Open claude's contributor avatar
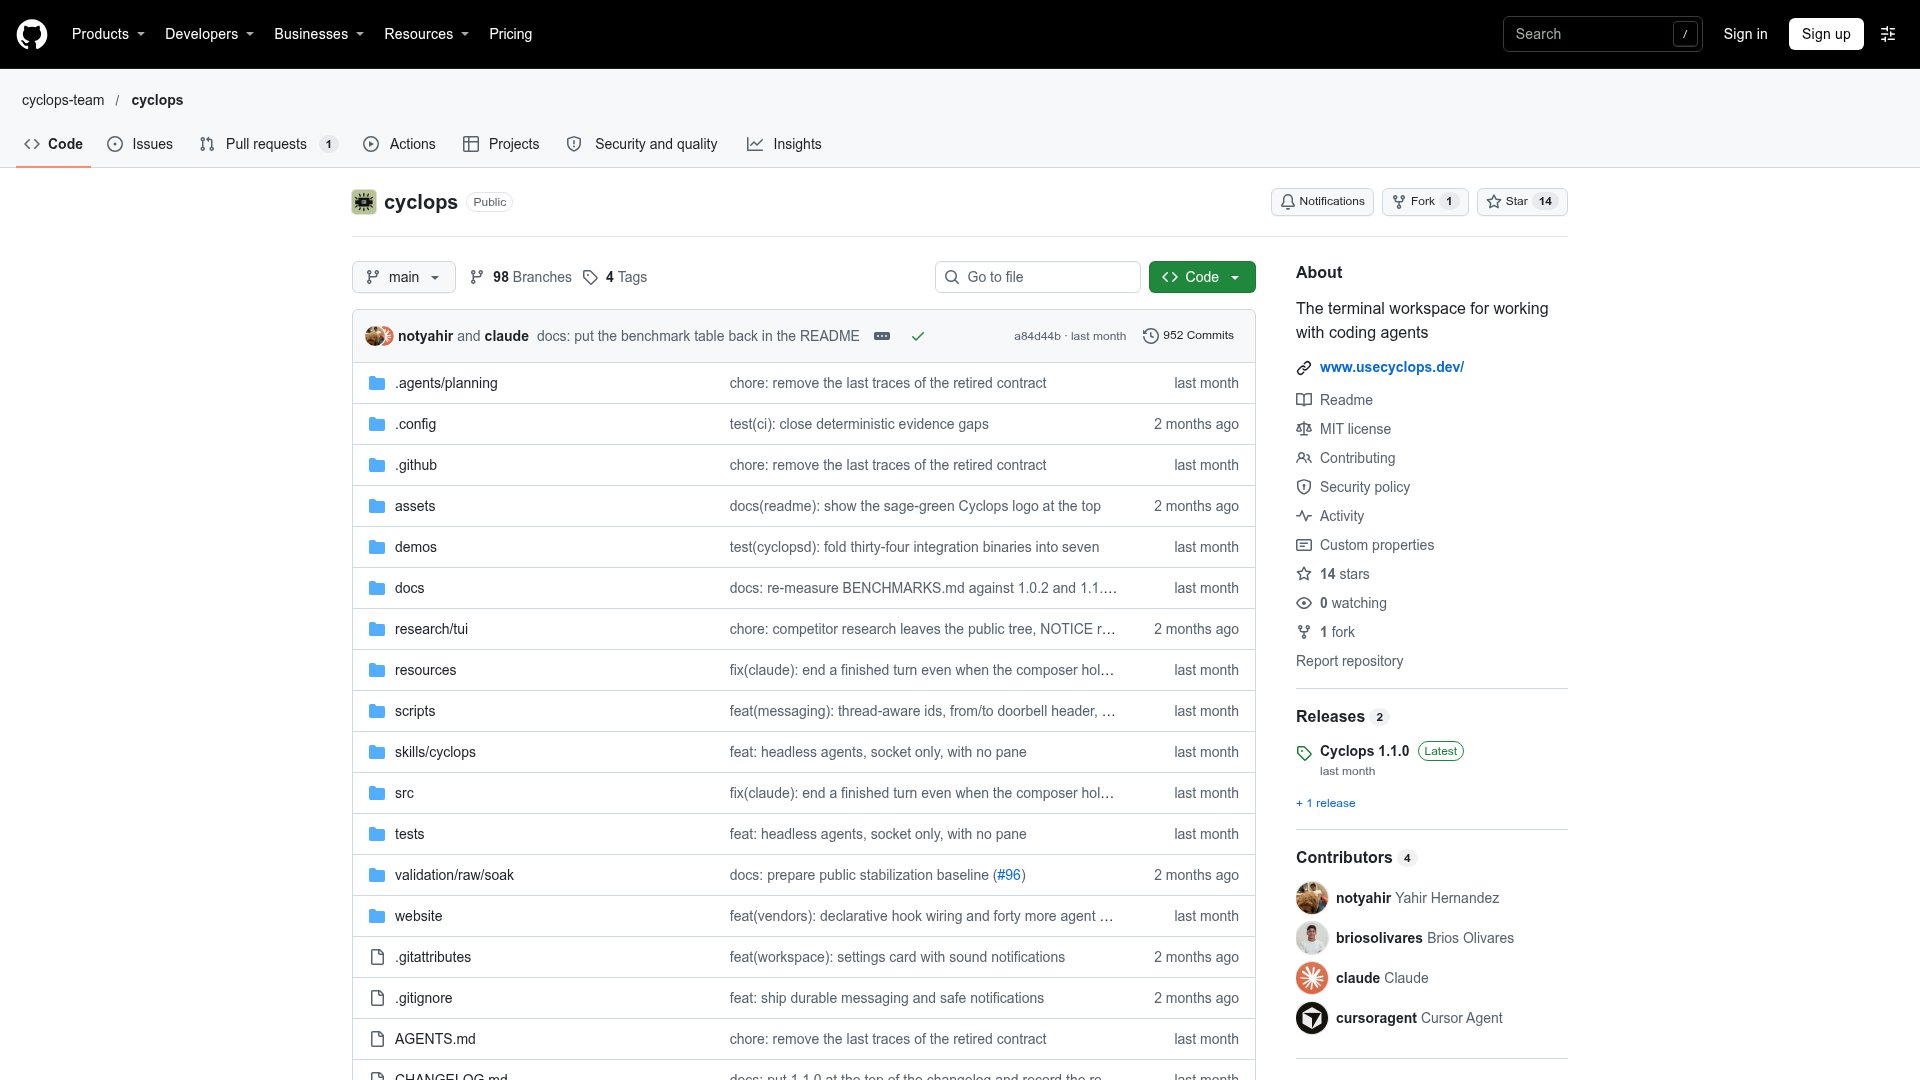 (1312, 978)
